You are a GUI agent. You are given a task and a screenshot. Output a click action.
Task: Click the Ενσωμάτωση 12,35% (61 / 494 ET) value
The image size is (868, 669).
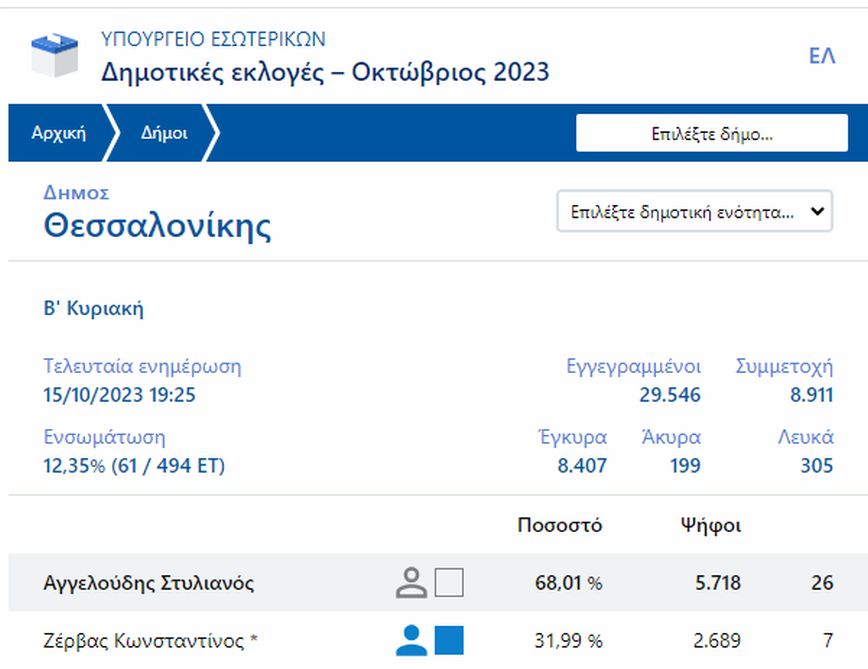pyautogui.click(x=134, y=466)
